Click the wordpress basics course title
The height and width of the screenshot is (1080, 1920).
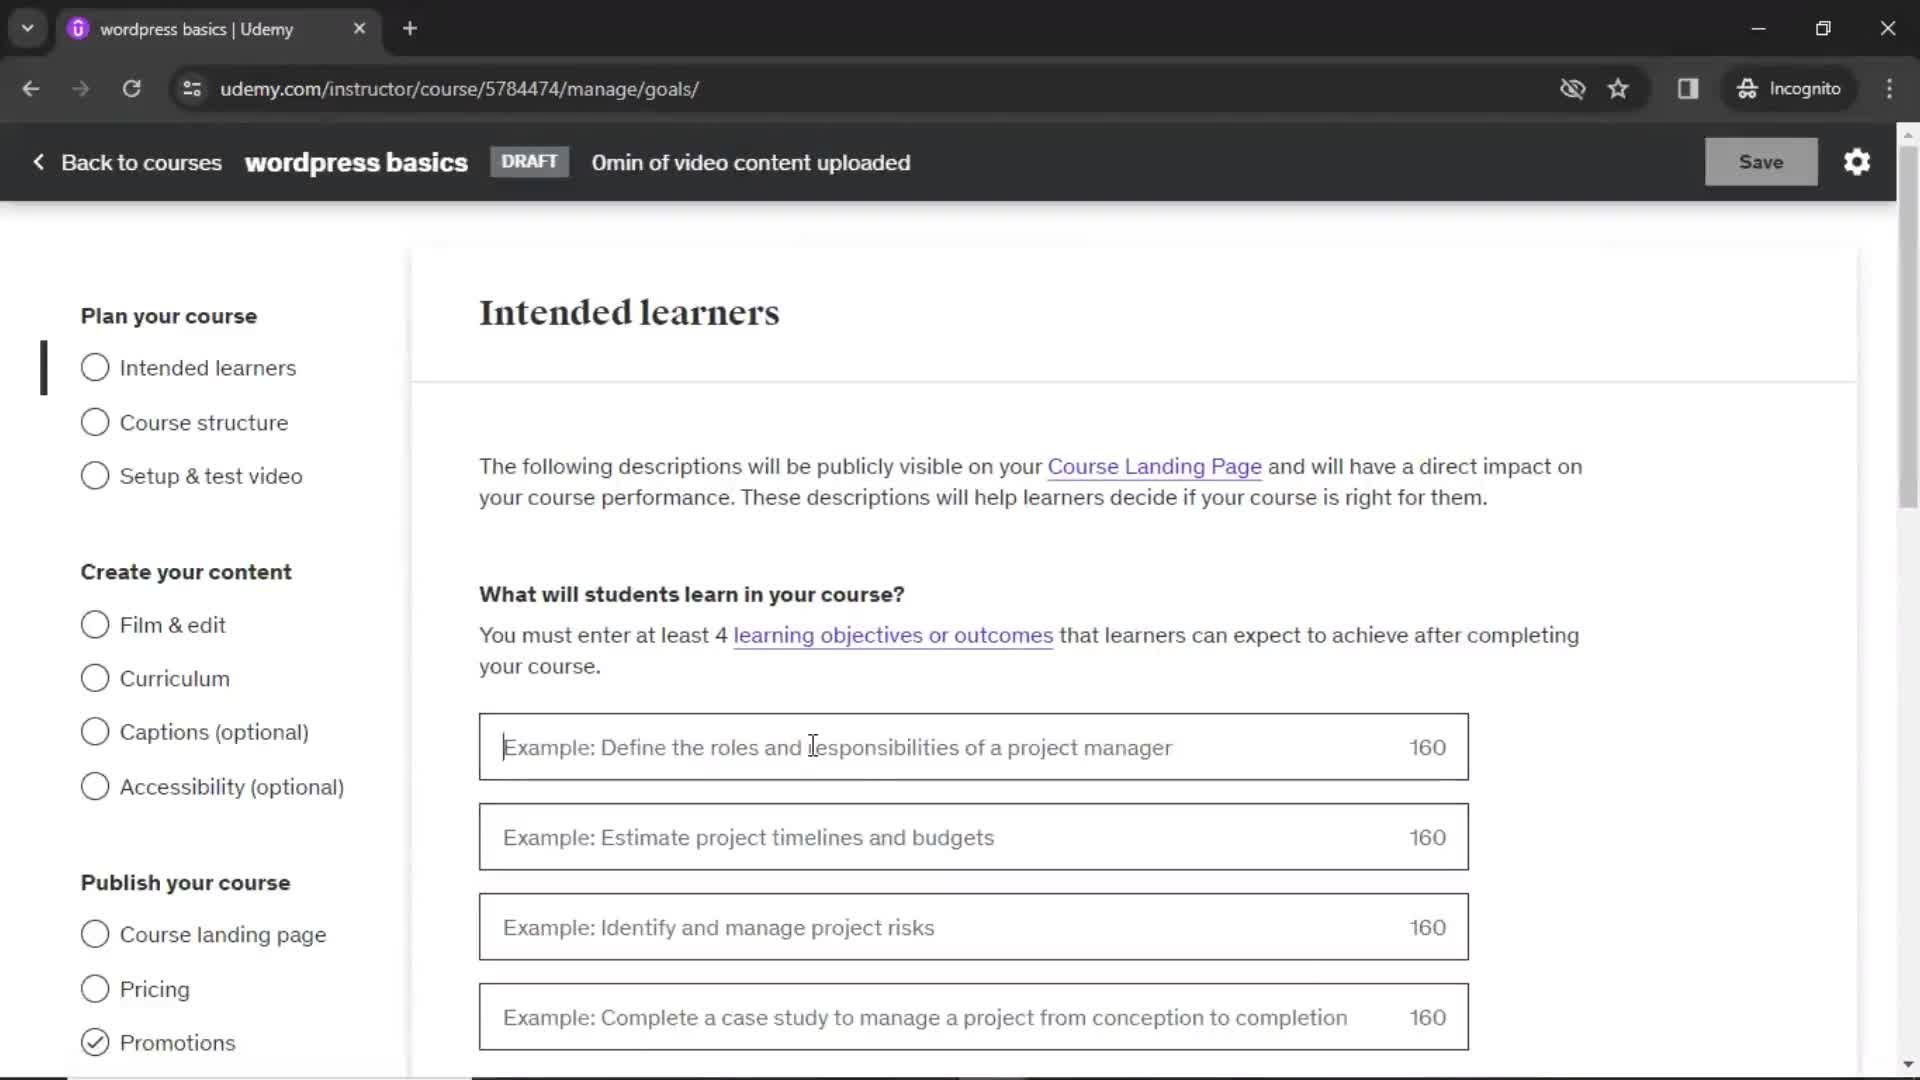coord(356,162)
